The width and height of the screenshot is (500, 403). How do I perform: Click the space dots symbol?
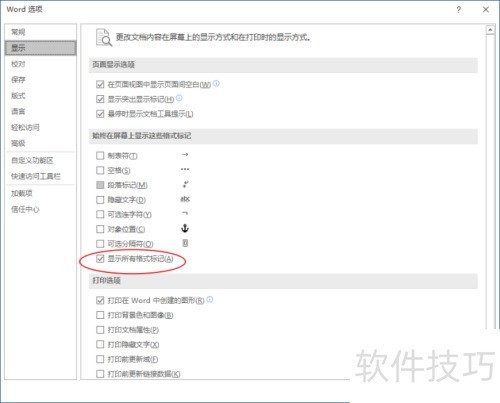[x=185, y=169]
